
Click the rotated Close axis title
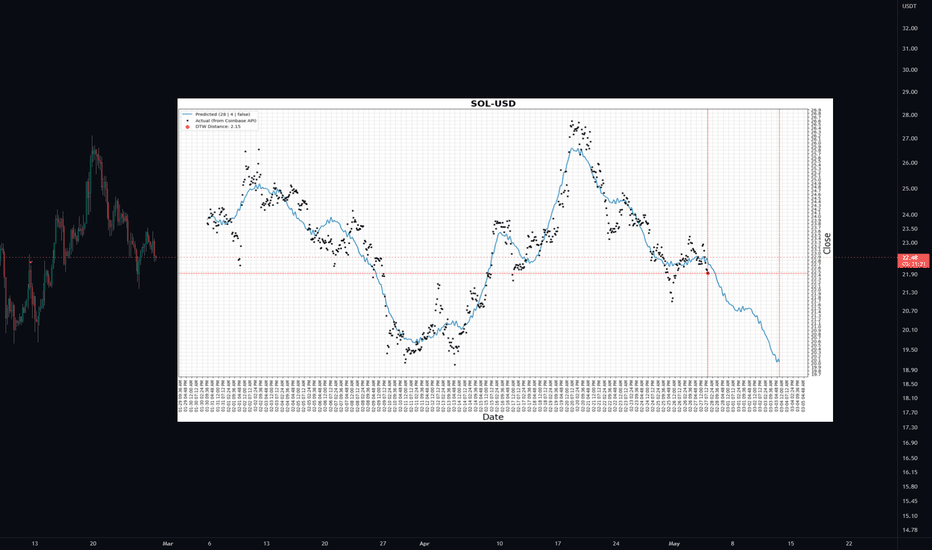827,244
